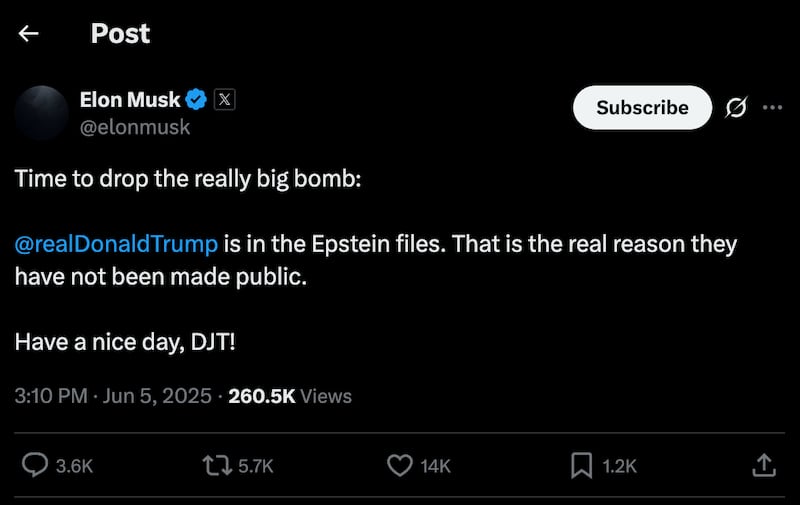Go back using the left arrow
Viewport: 800px width, 505px height.
pyautogui.click(x=29, y=34)
